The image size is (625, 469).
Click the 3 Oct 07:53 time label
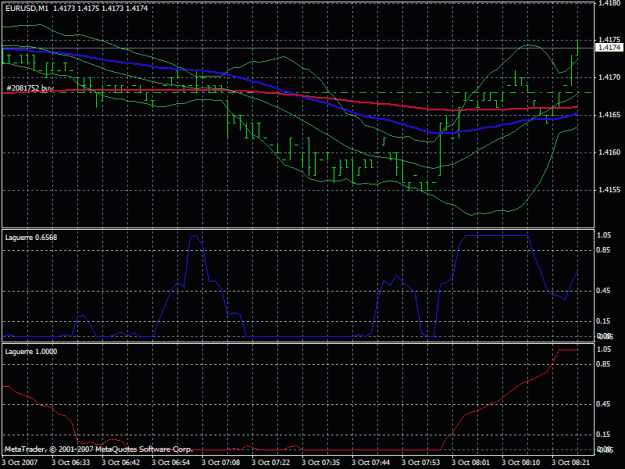(x=421, y=463)
